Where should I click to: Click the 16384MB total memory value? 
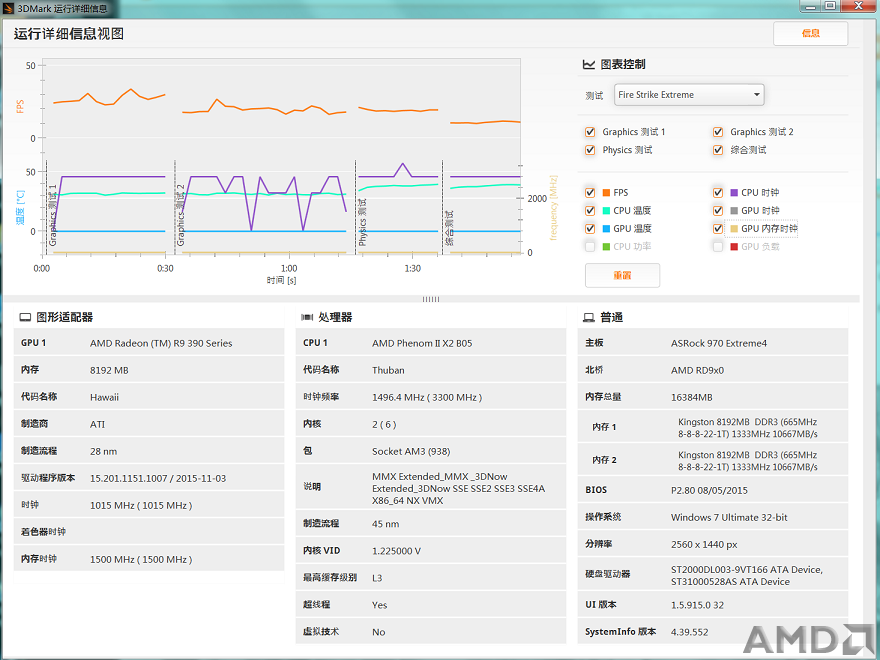(691, 397)
